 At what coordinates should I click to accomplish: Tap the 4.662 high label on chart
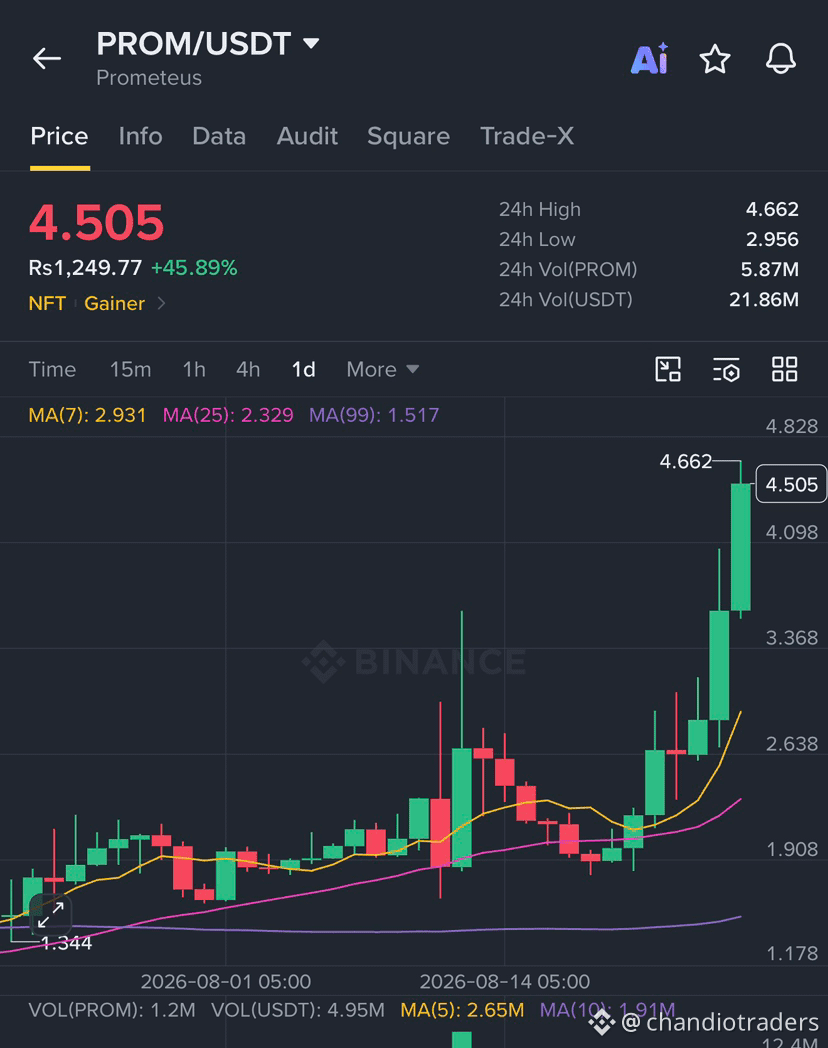pyautogui.click(x=686, y=462)
